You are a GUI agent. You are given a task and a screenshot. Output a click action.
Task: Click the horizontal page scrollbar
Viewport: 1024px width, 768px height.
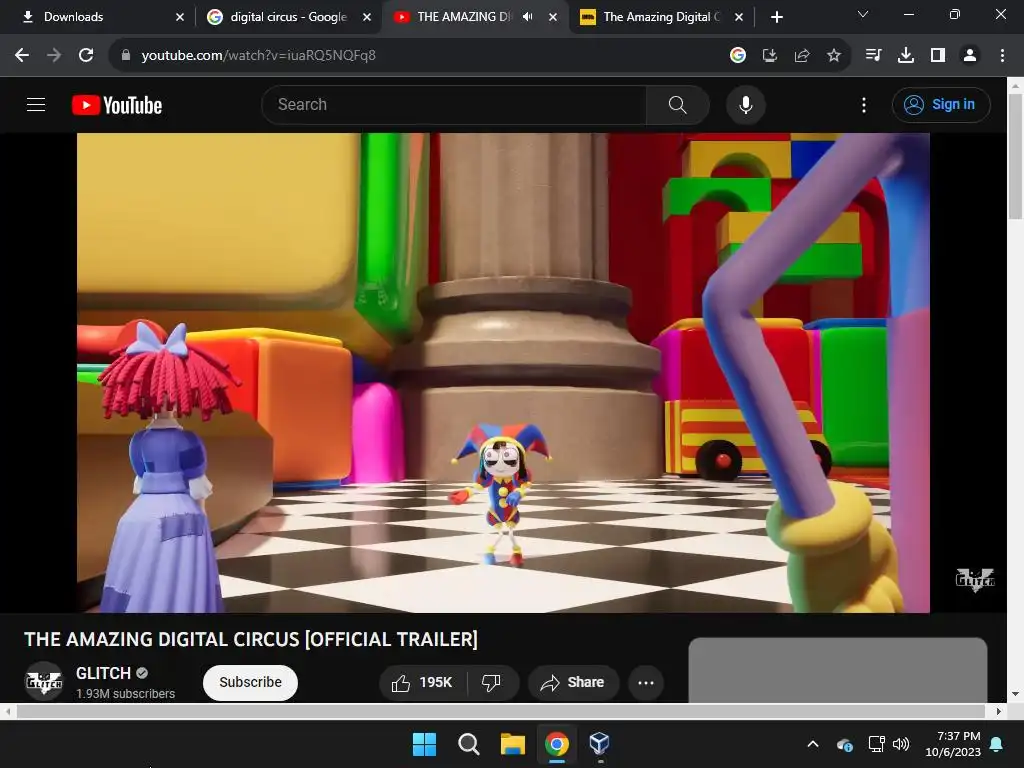click(x=503, y=711)
